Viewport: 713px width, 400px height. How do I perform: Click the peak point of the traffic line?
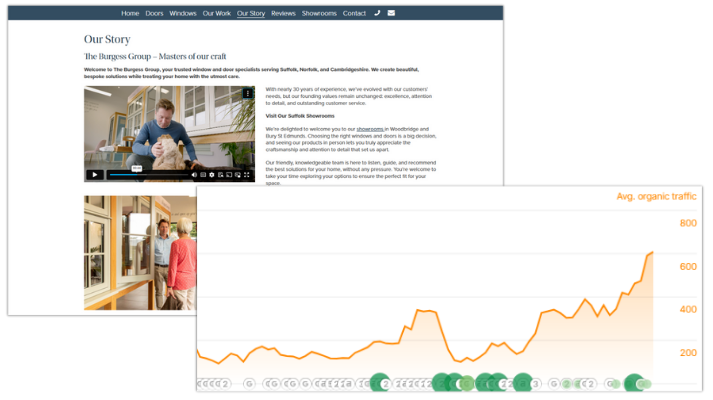[653, 252]
